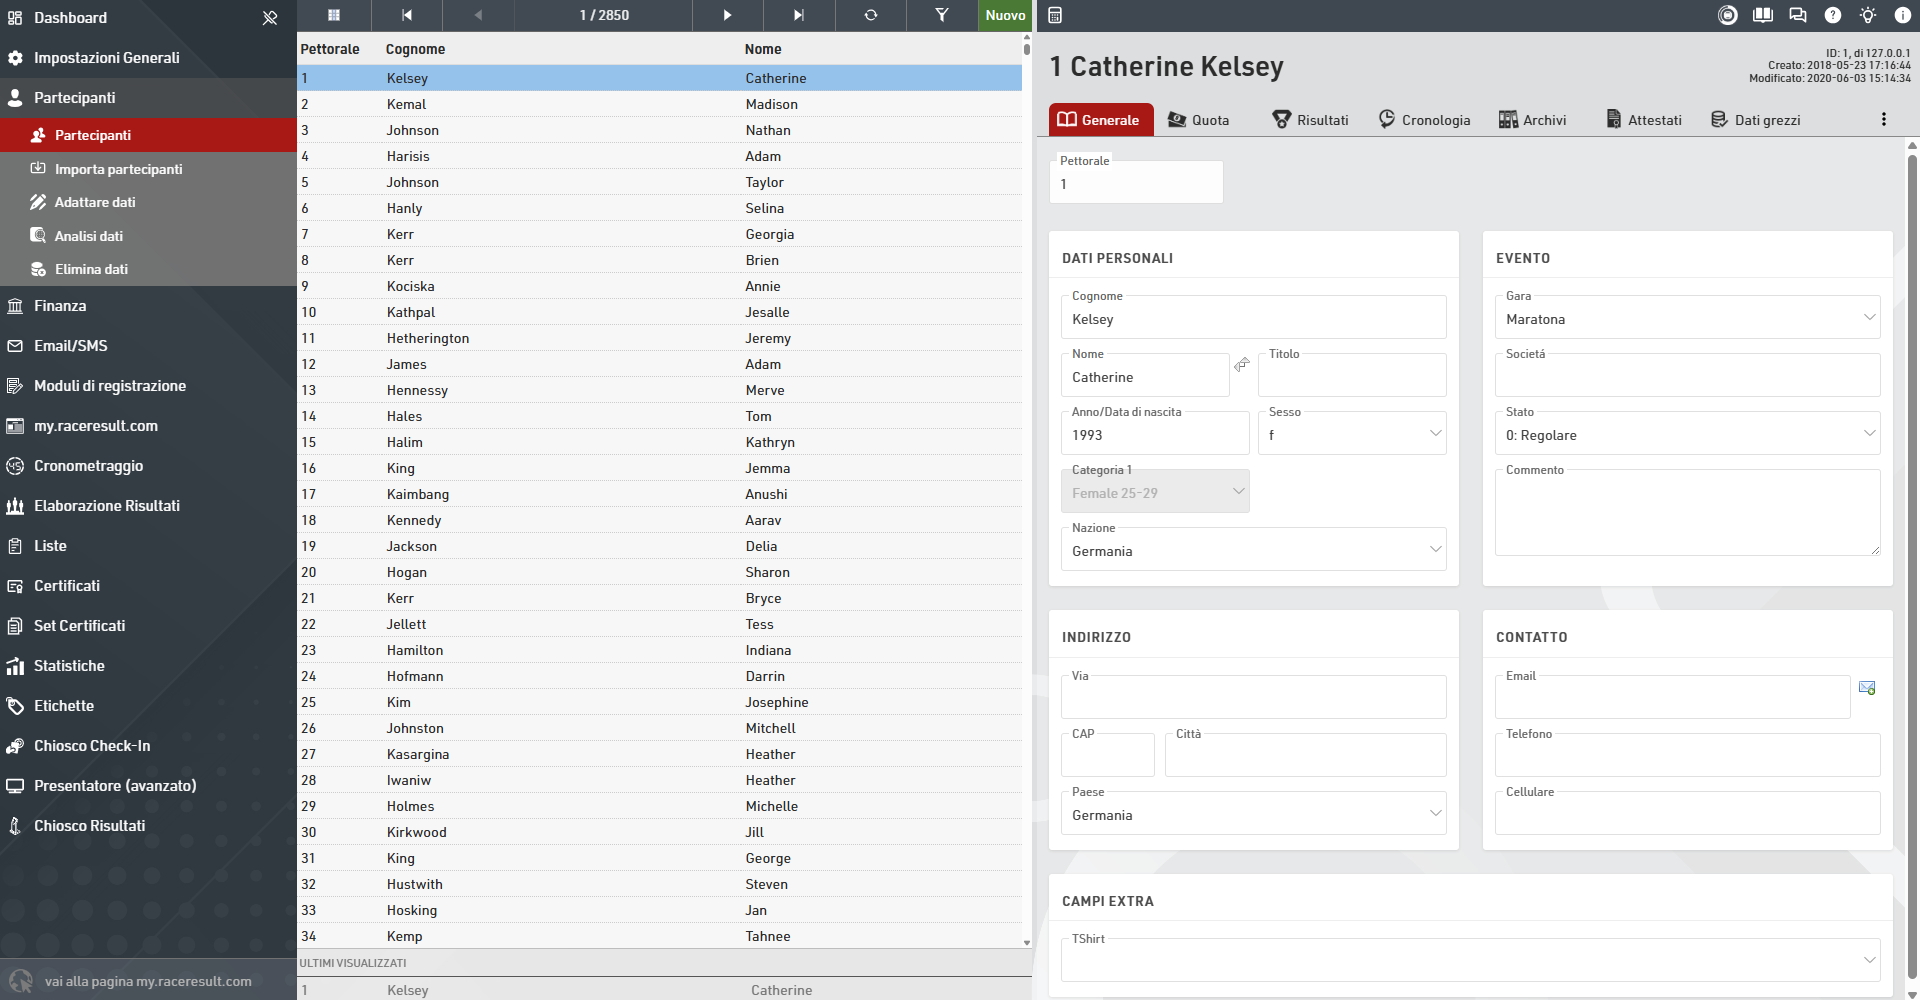Click the filter funnel icon in list toolbar

coord(941,15)
